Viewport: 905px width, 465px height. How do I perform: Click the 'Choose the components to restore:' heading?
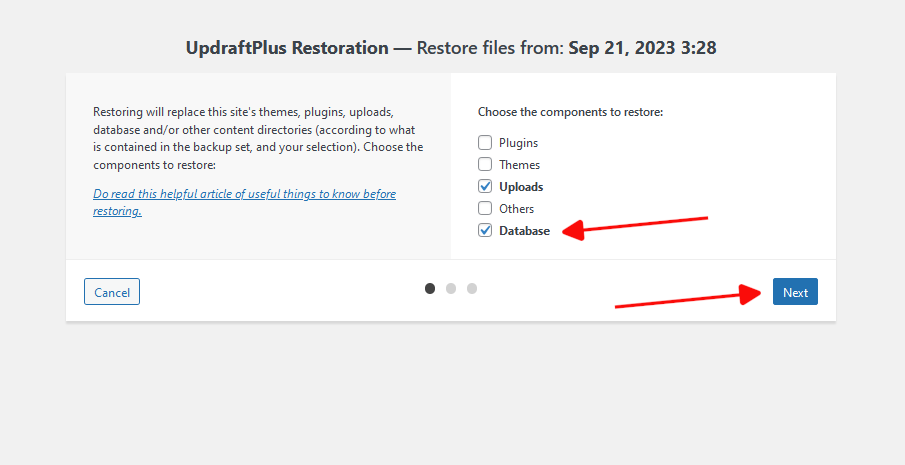570,112
